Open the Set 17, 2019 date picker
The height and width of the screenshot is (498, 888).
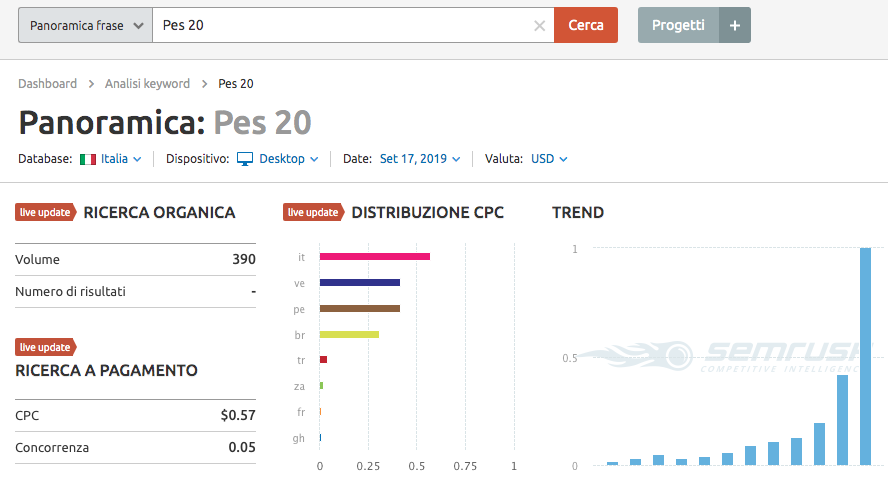click(420, 159)
